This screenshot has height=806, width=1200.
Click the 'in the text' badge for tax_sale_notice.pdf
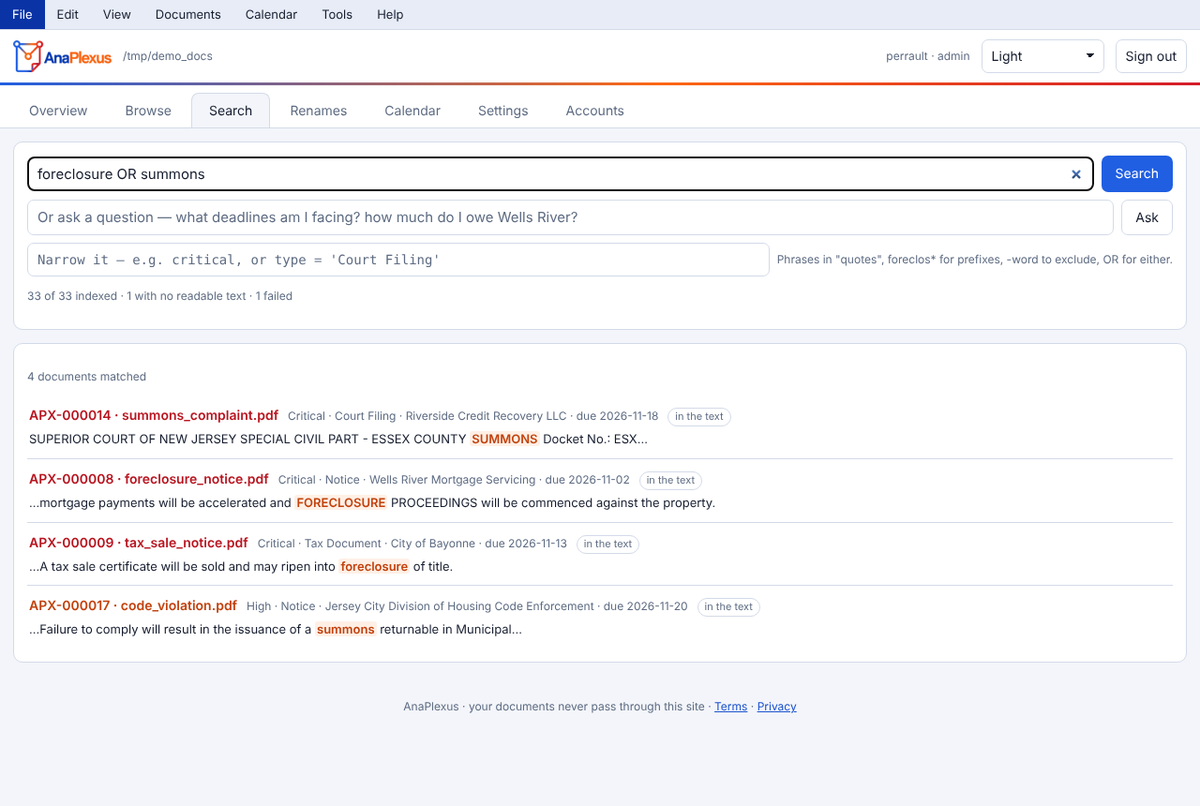[608, 544]
